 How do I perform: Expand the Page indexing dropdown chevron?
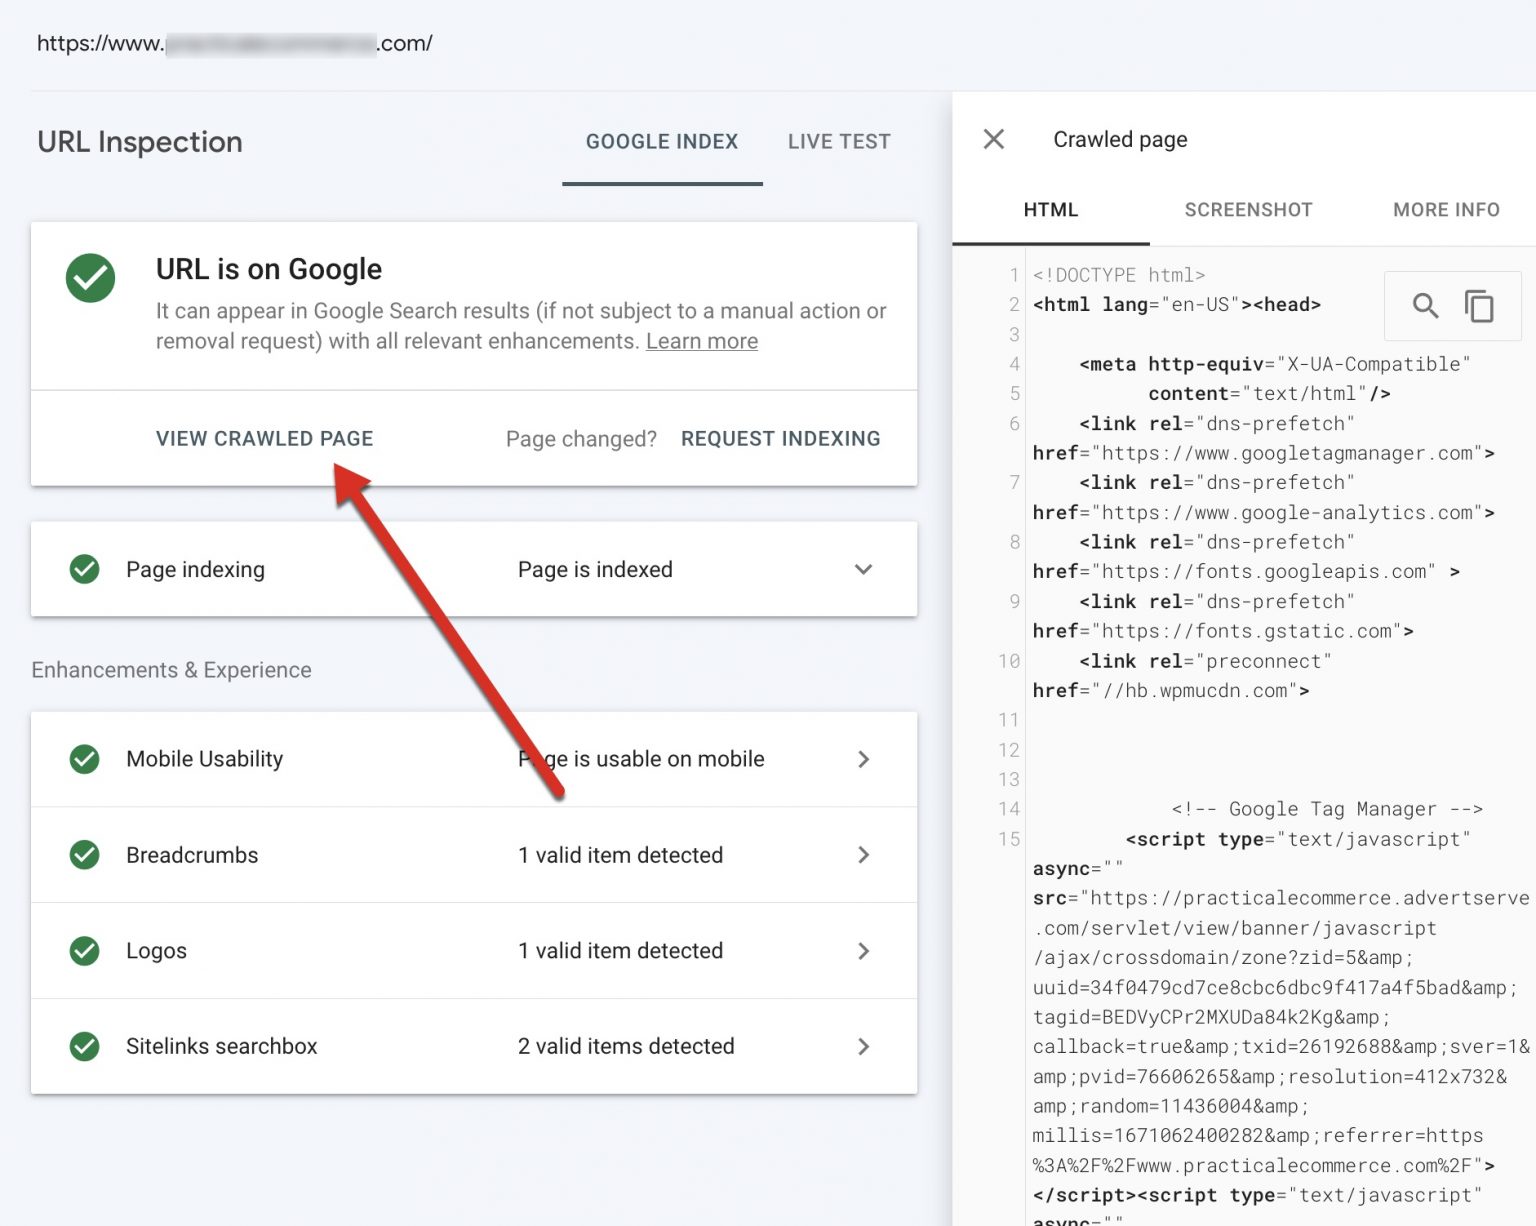[x=863, y=570]
